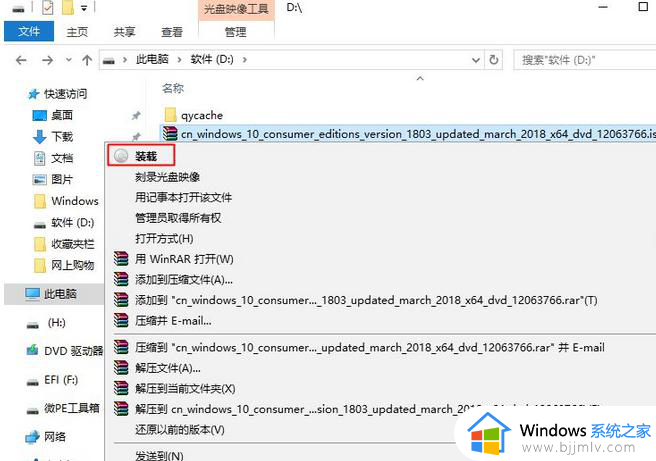This screenshot has width=656, height=461.
Task: Click the Back navigation arrow
Action: (x=21, y=60)
